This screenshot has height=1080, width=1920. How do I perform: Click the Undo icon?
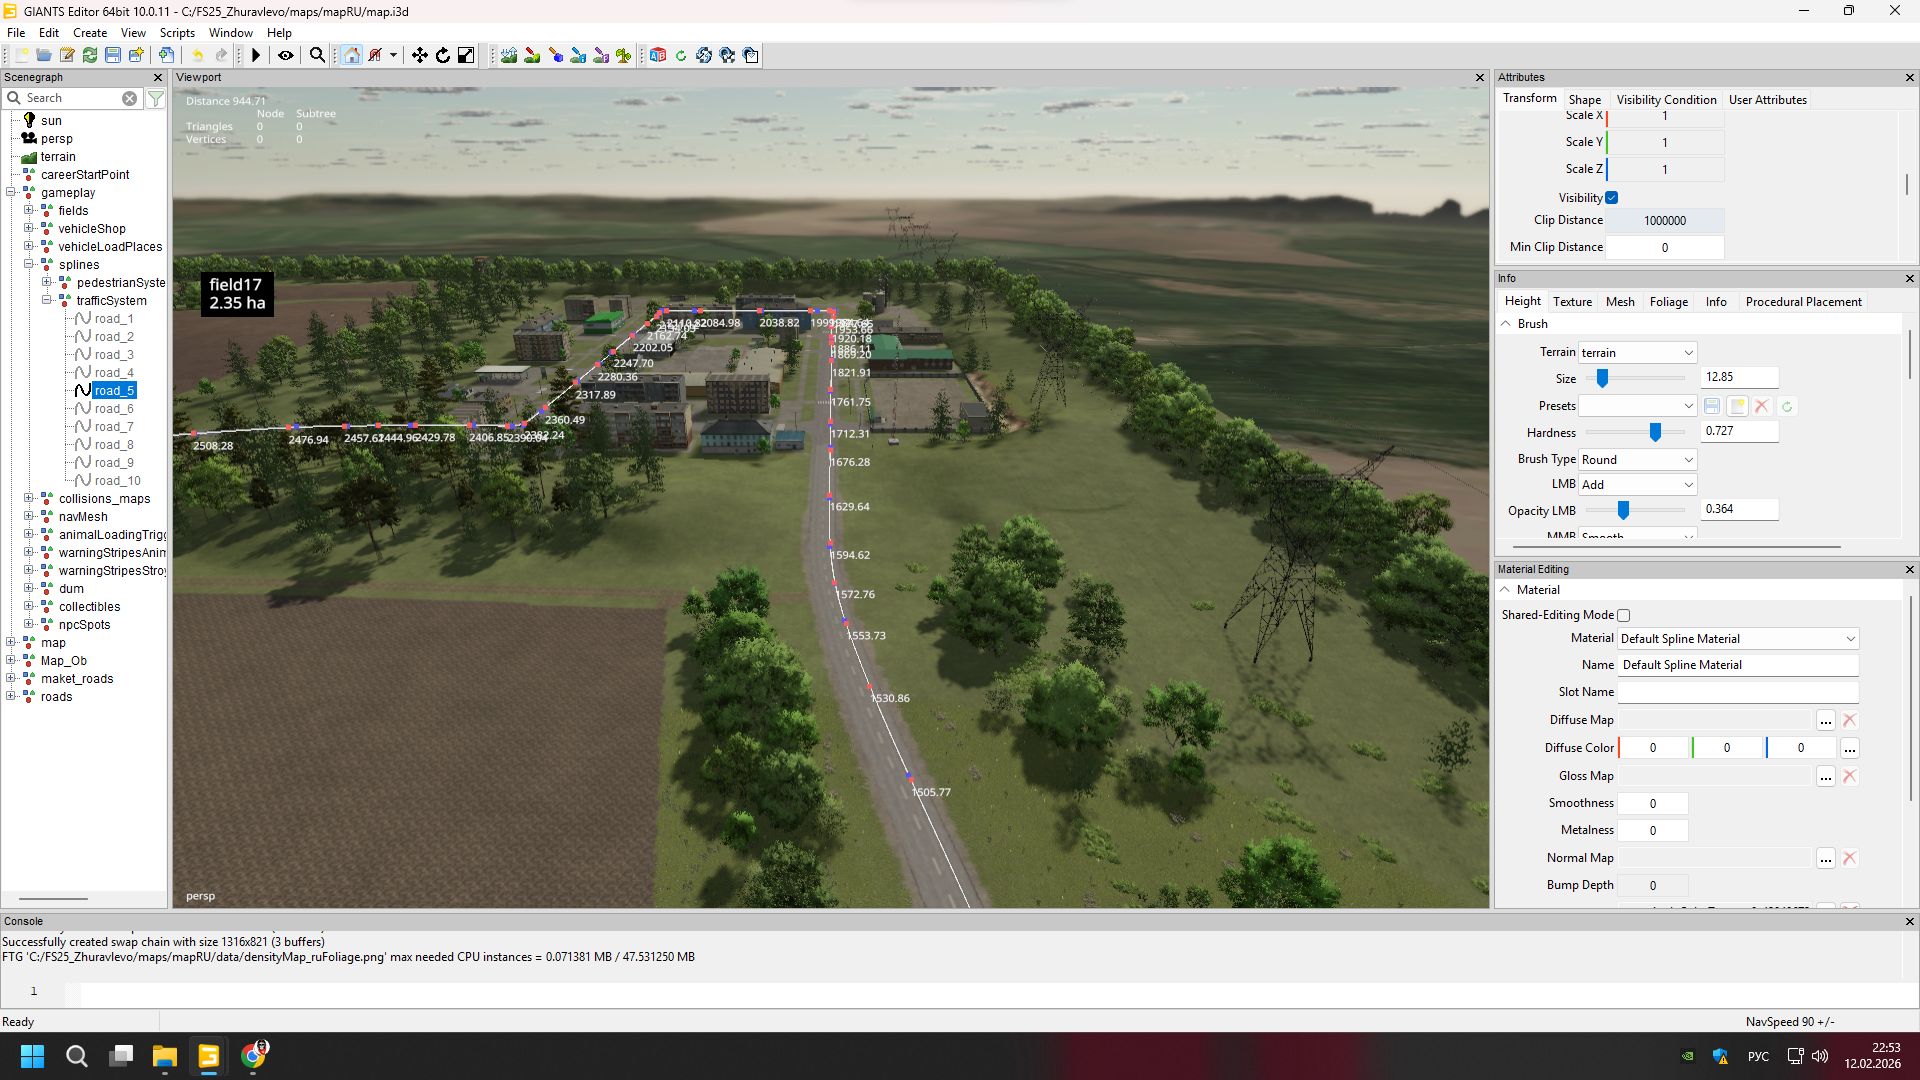[x=198, y=55]
